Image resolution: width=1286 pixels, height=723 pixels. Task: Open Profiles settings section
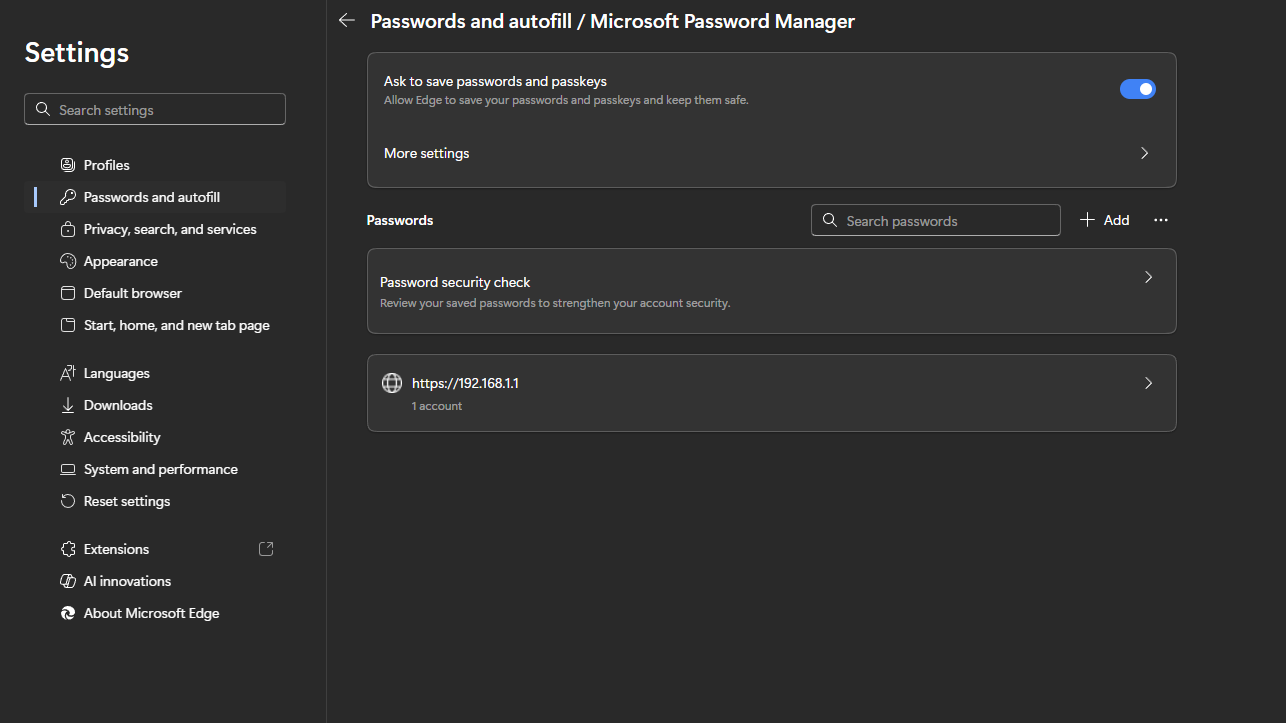(x=155, y=165)
